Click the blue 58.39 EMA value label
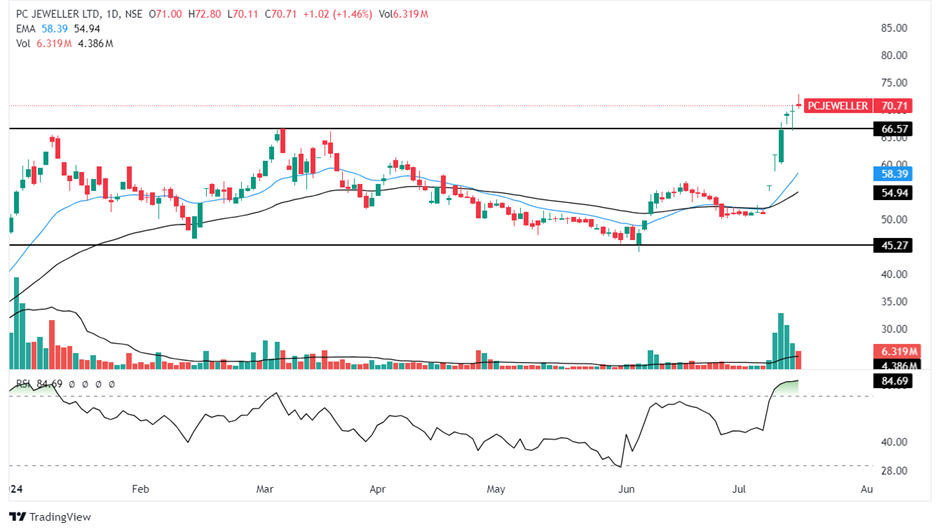 click(894, 173)
